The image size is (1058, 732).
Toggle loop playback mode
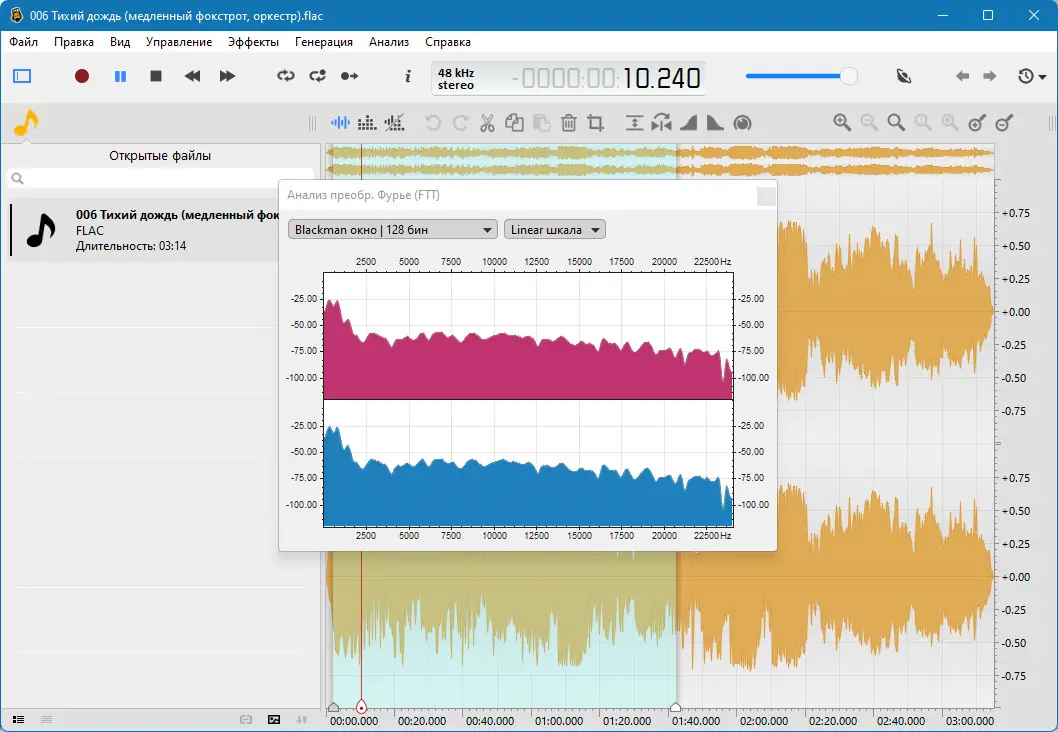(286, 76)
